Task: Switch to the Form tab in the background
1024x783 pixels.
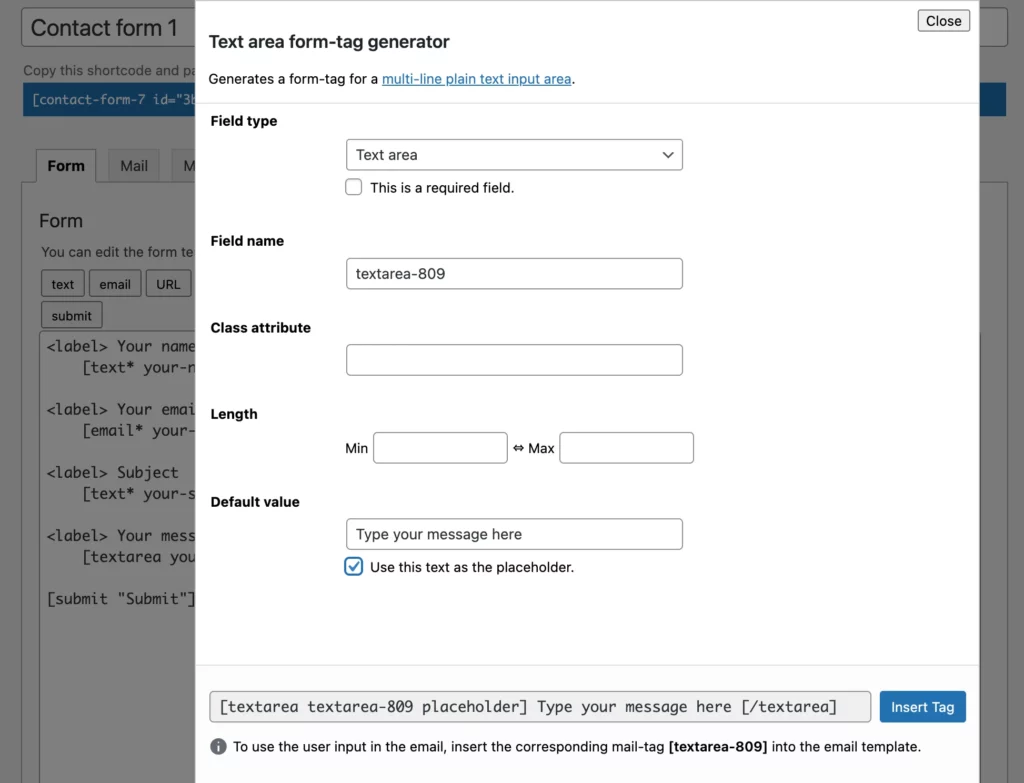Action: click(66, 166)
